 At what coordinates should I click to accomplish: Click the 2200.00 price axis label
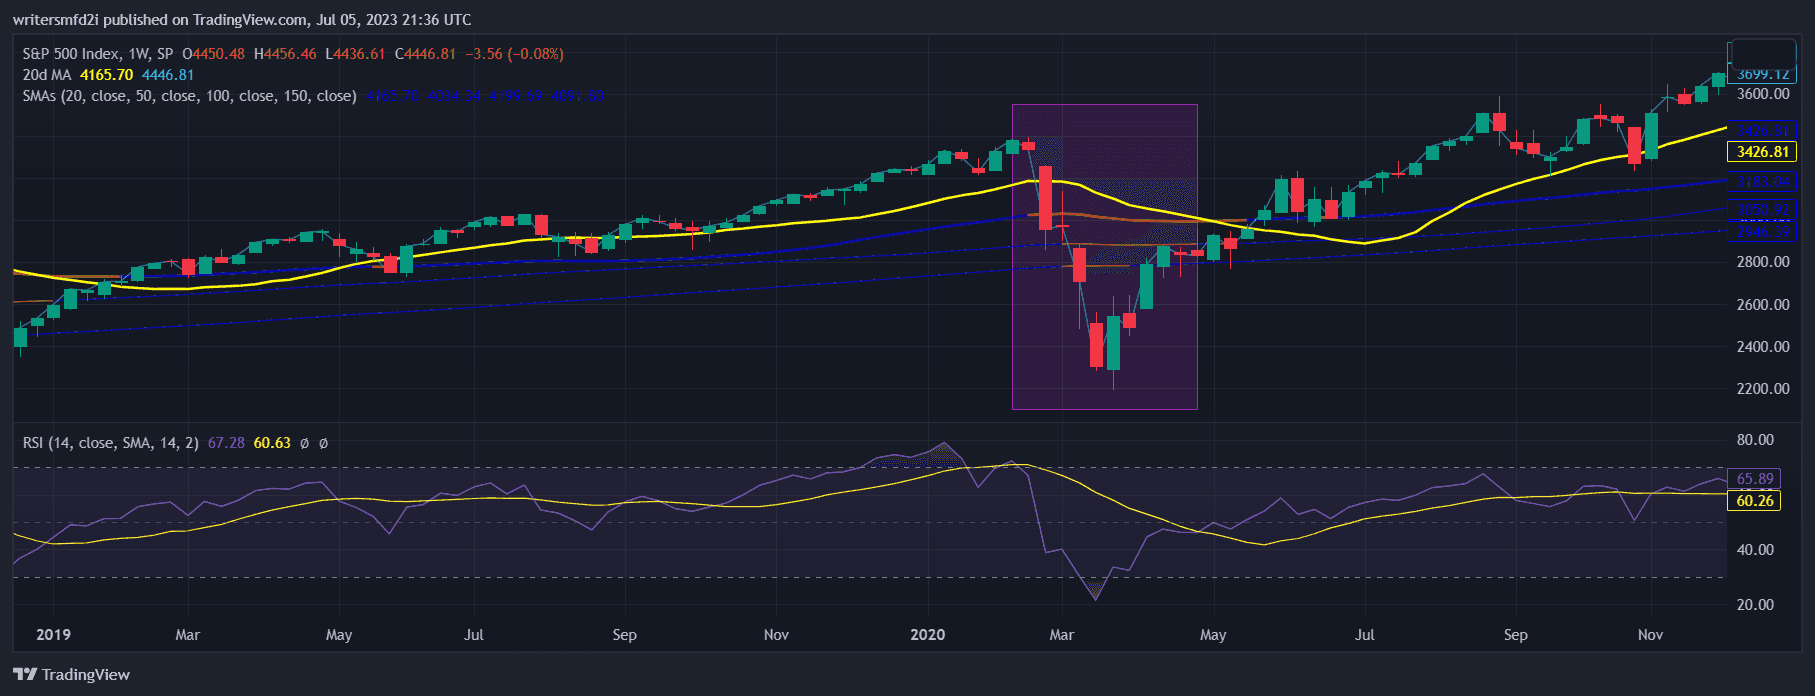click(x=1763, y=389)
